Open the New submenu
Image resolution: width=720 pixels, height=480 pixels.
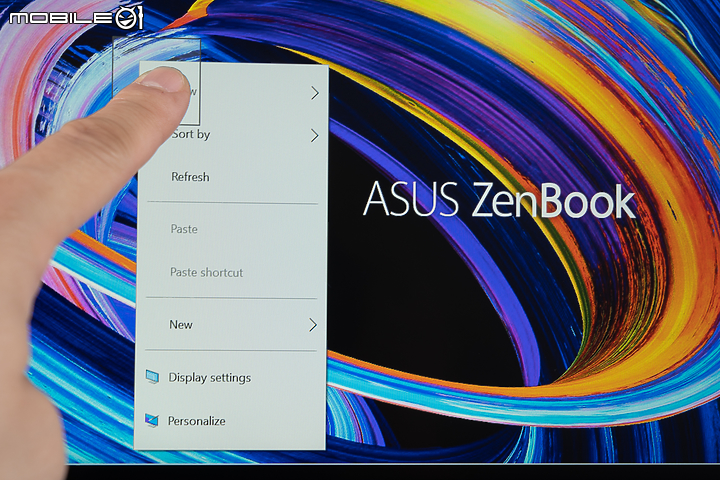click(x=231, y=325)
